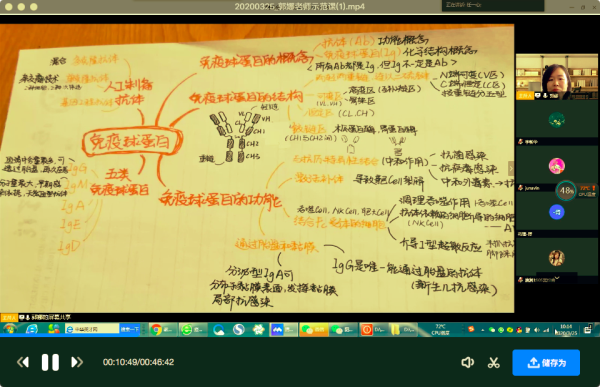
Task: Select the host's webcam video thumbnail
Action: 557,77
